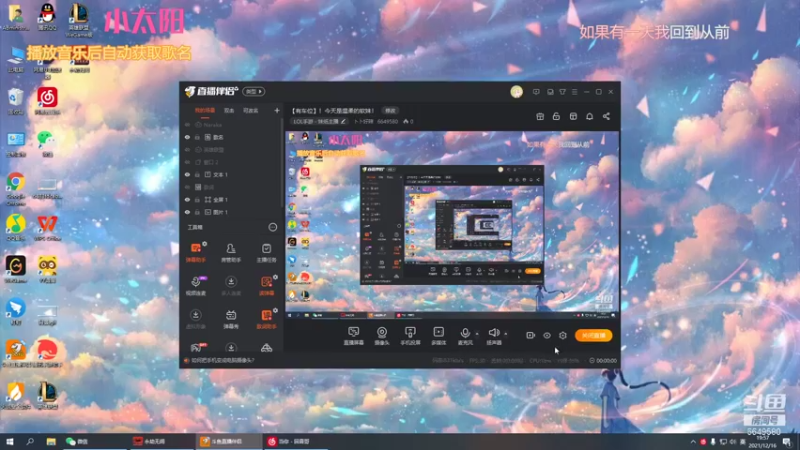The width and height of the screenshot is (800, 450).
Task: Hide the 图片1 source layer
Action: coord(187,212)
